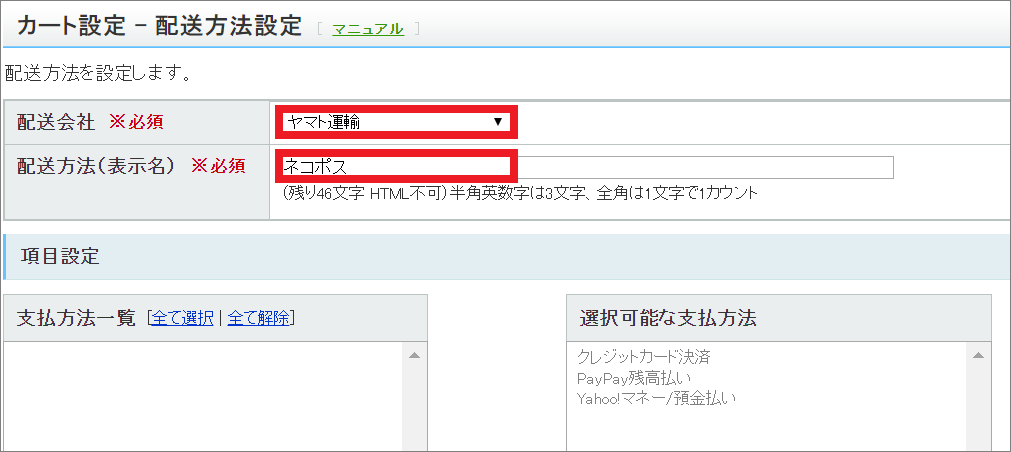Select Yahoo!マネー/預金払い in the list
This screenshot has height=452, width=1011.
[656, 399]
